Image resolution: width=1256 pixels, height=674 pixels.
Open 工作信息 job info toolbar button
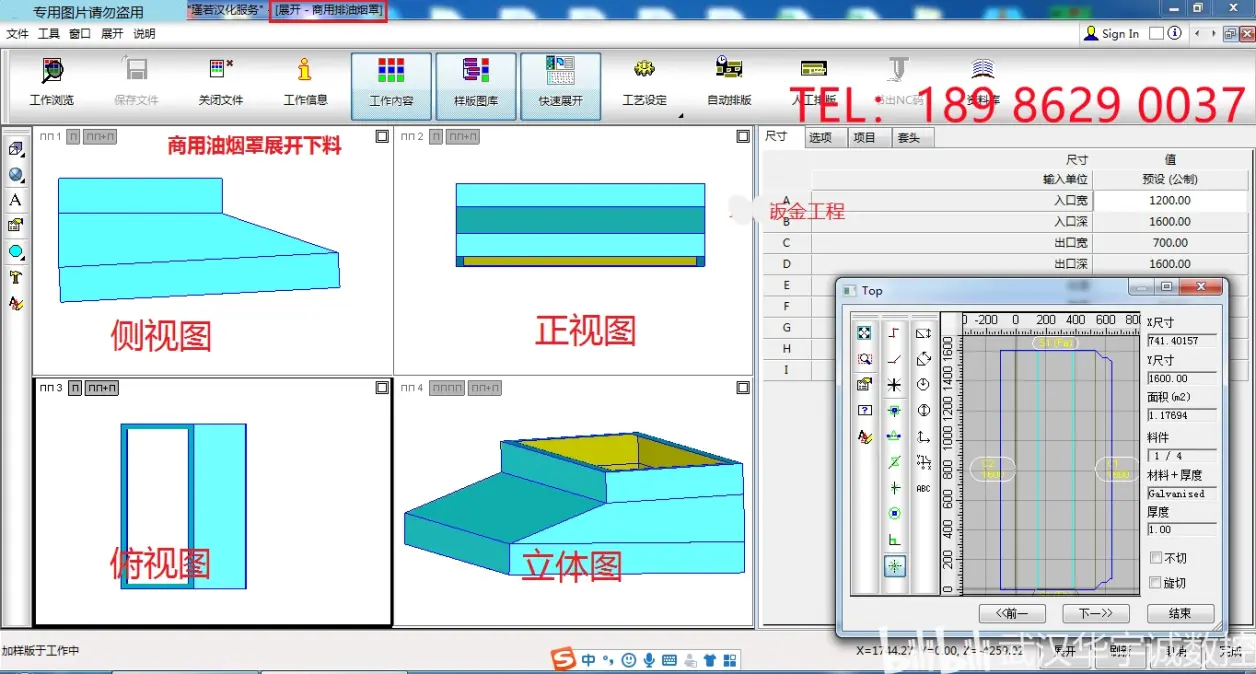[x=305, y=82]
